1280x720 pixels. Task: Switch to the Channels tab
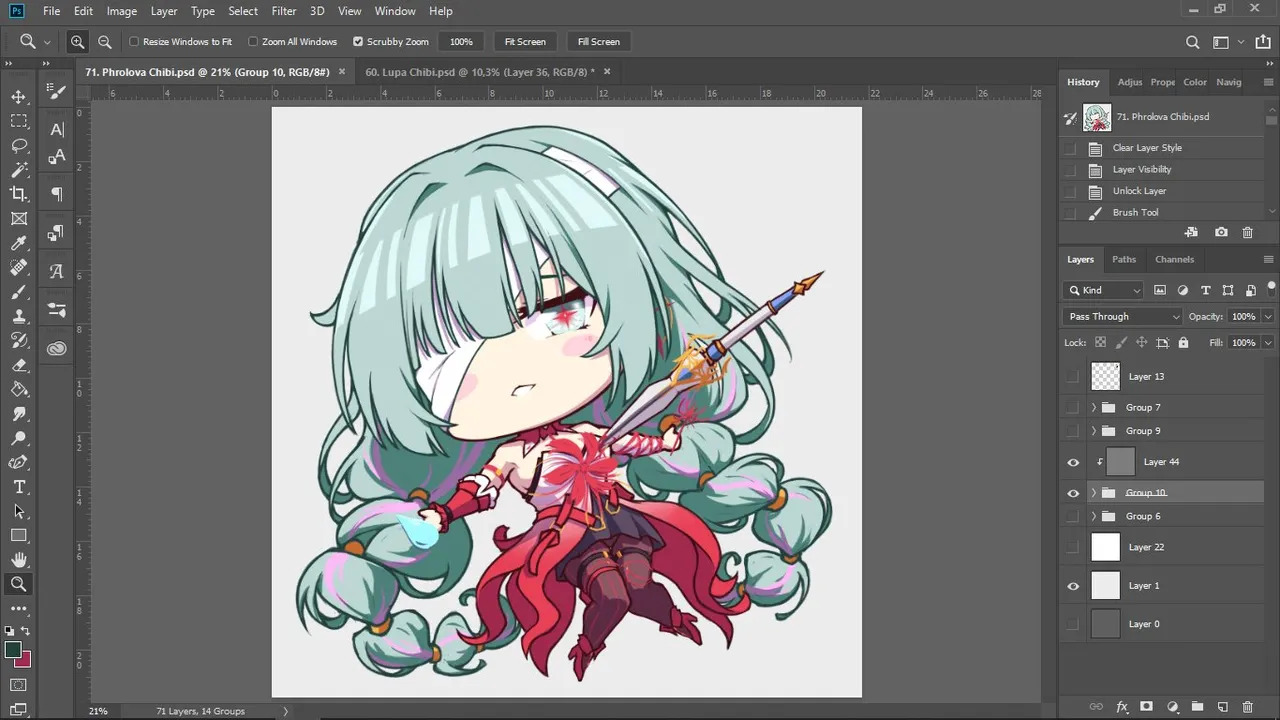(x=1175, y=259)
